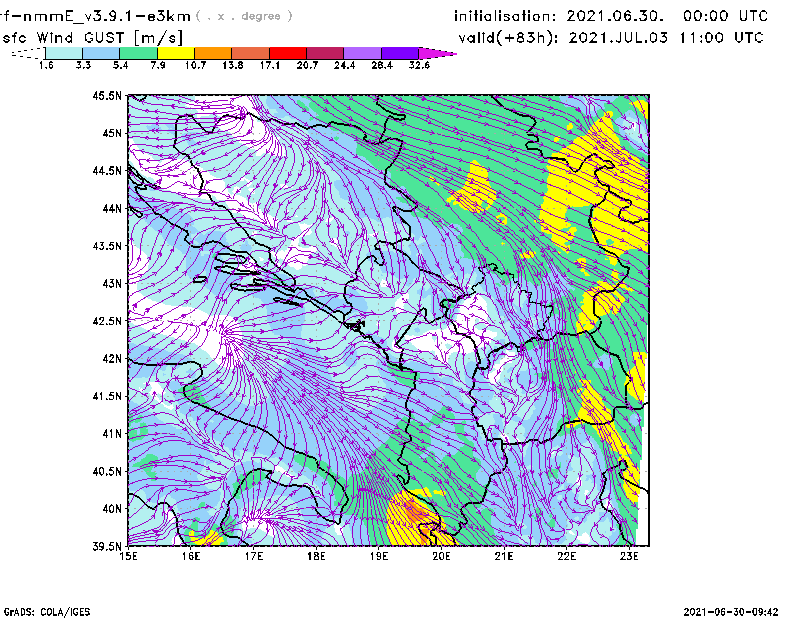Click the legend value '3.3'

click(83, 65)
